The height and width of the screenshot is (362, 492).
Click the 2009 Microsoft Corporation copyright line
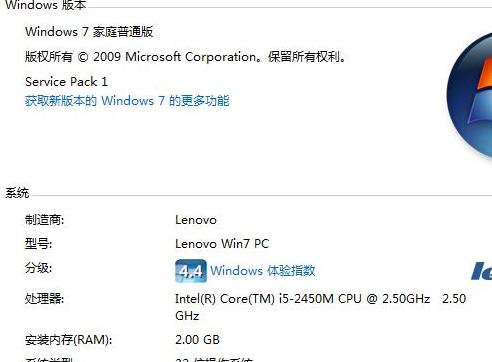185,57
